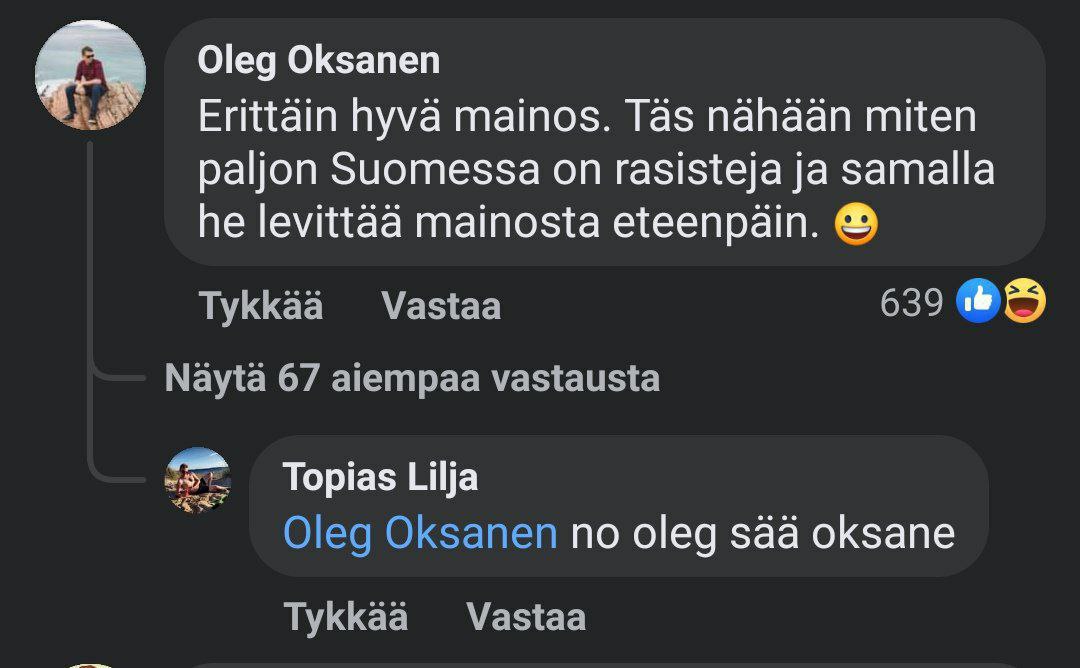Click the reply text 'no oleg sää oksane'
Viewport: 1080px width, 668px height.
pos(762,533)
